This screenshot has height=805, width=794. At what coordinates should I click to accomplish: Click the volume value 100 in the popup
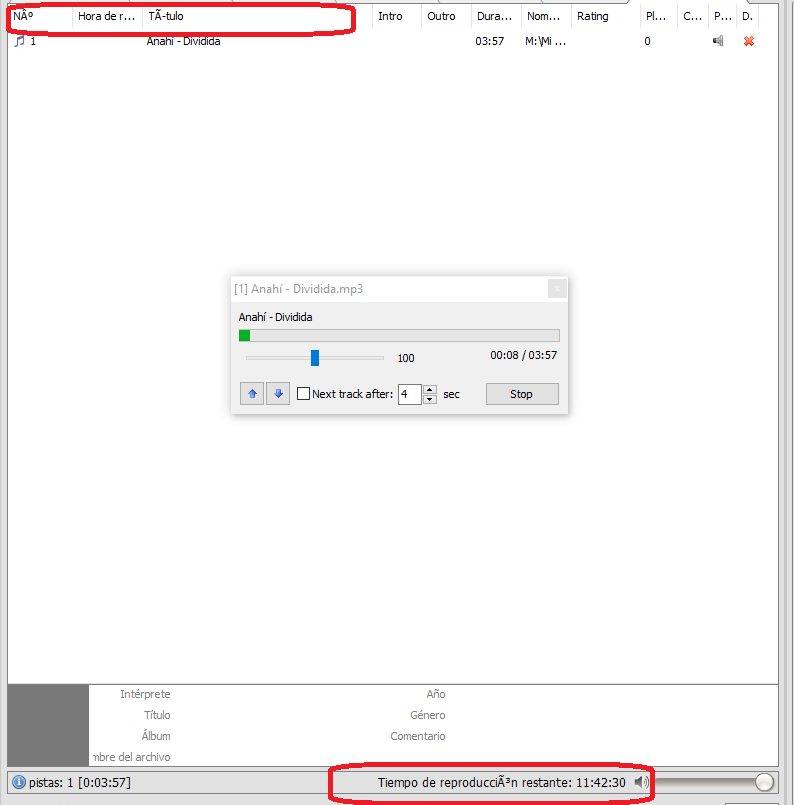point(405,358)
